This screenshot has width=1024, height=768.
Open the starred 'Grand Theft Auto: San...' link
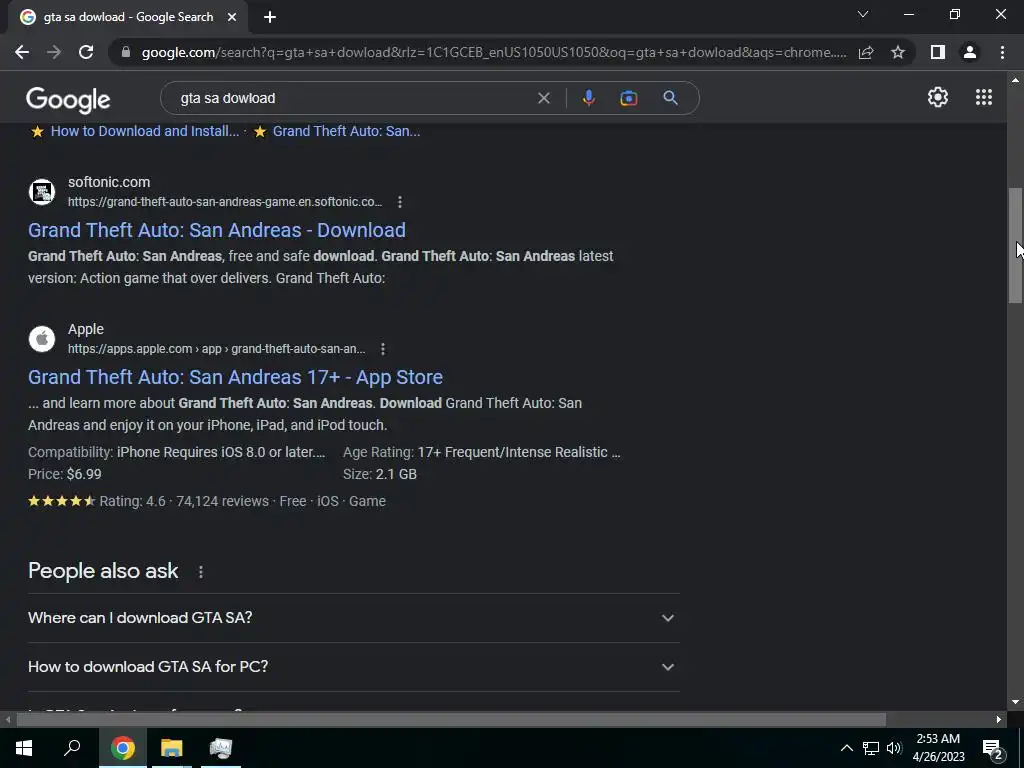click(x=346, y=131)
